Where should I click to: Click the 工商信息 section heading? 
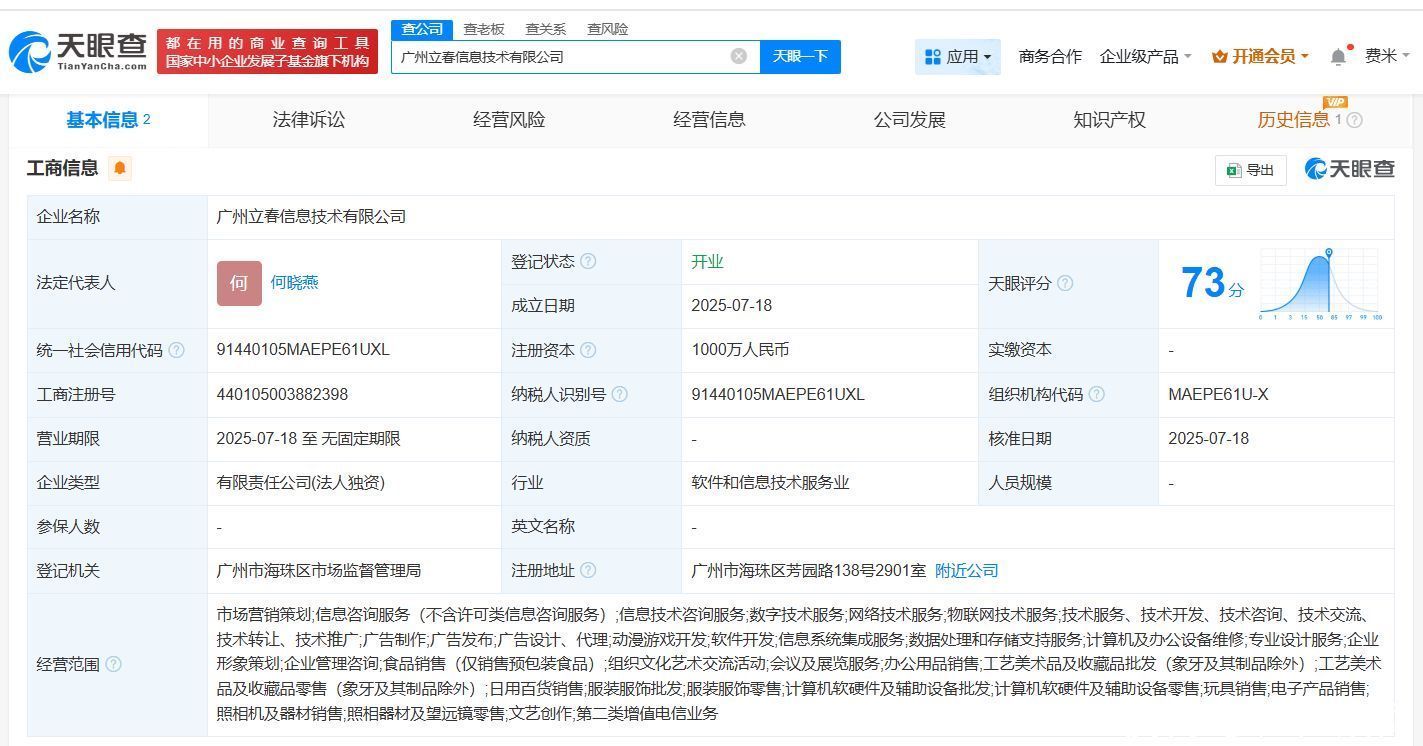point(62,168)
